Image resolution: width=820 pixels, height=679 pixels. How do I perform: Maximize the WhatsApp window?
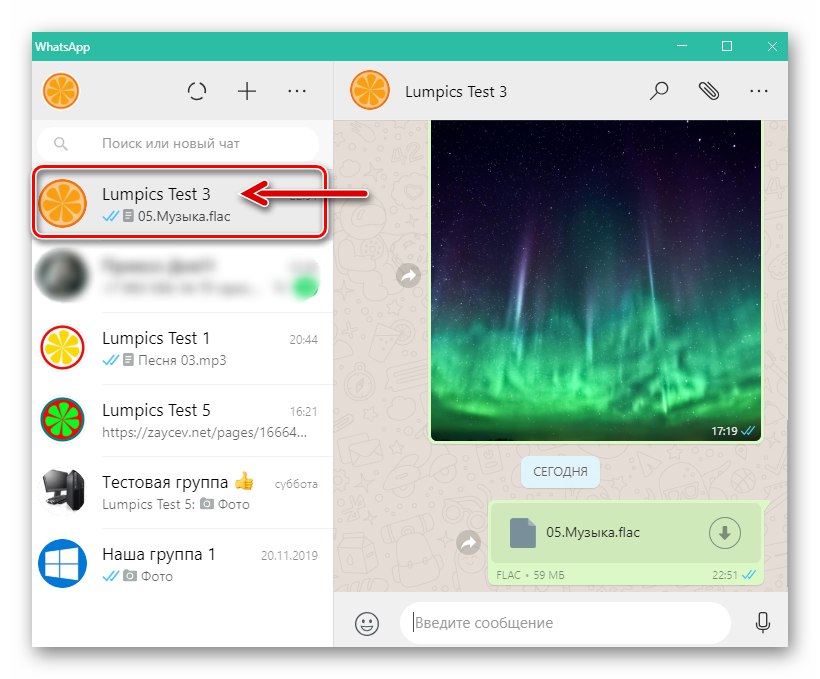pyautogui.click(x=727, y=46)
